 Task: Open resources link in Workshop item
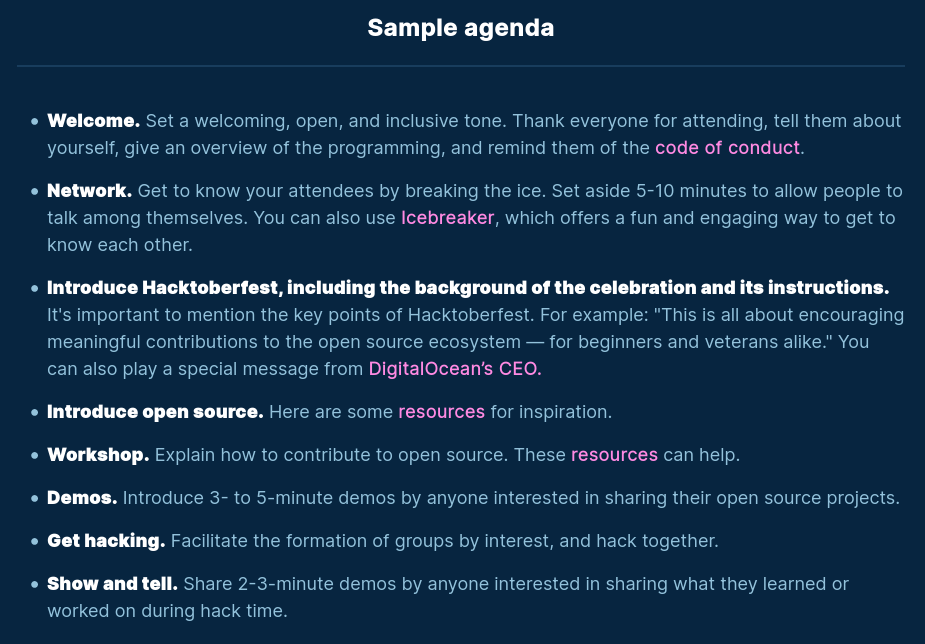coord(614,455)
